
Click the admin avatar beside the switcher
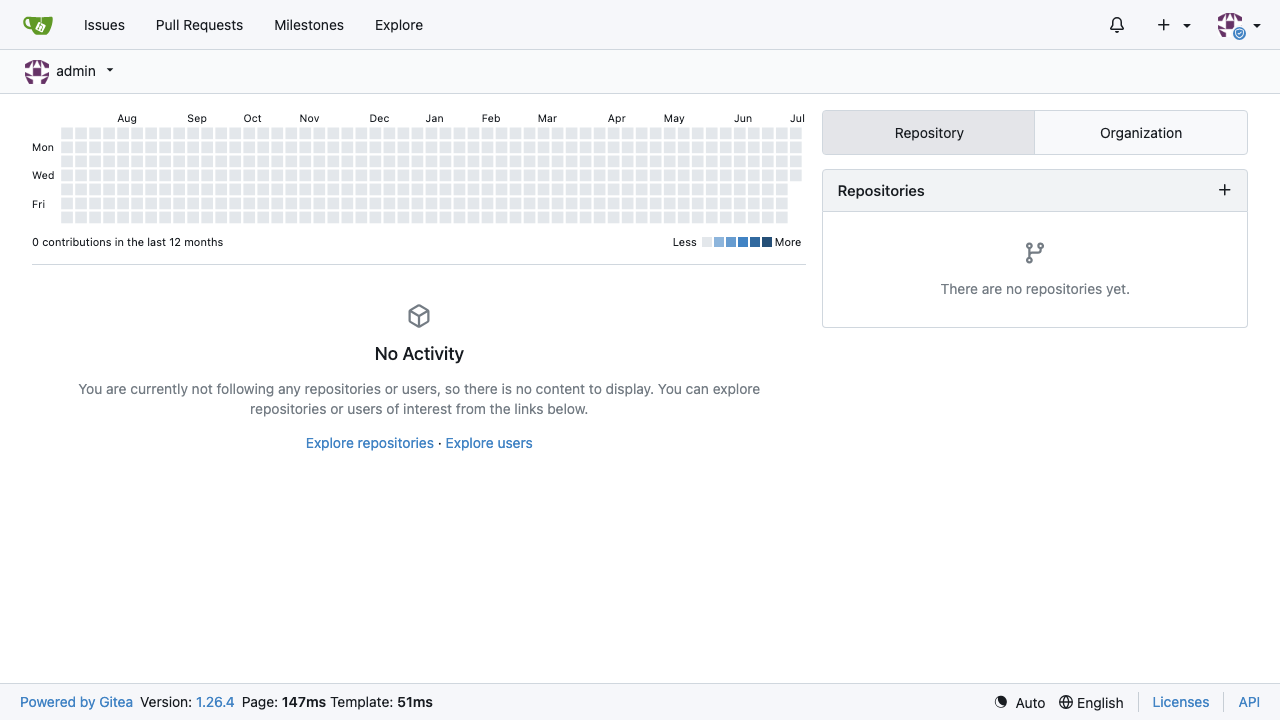point(37,71)
